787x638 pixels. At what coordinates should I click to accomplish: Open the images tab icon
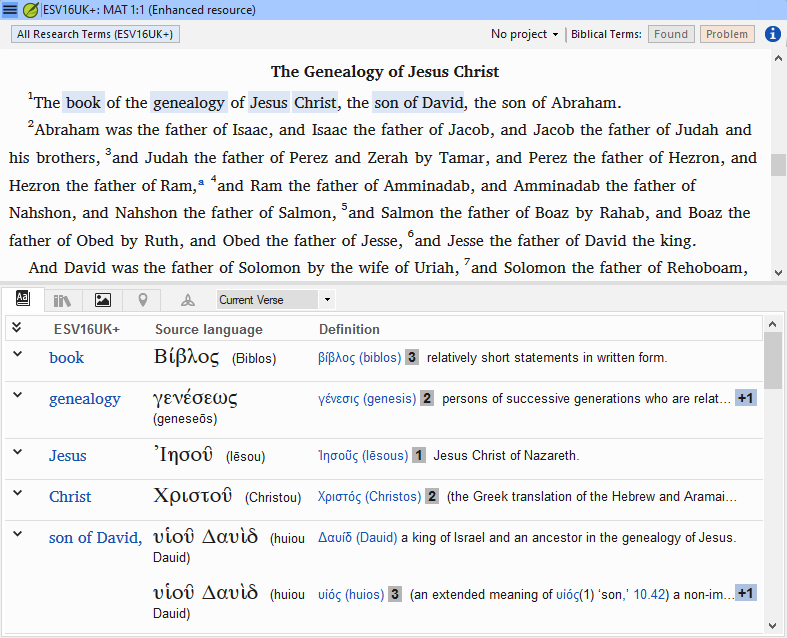pyautogui.click(x=103, y=300)
